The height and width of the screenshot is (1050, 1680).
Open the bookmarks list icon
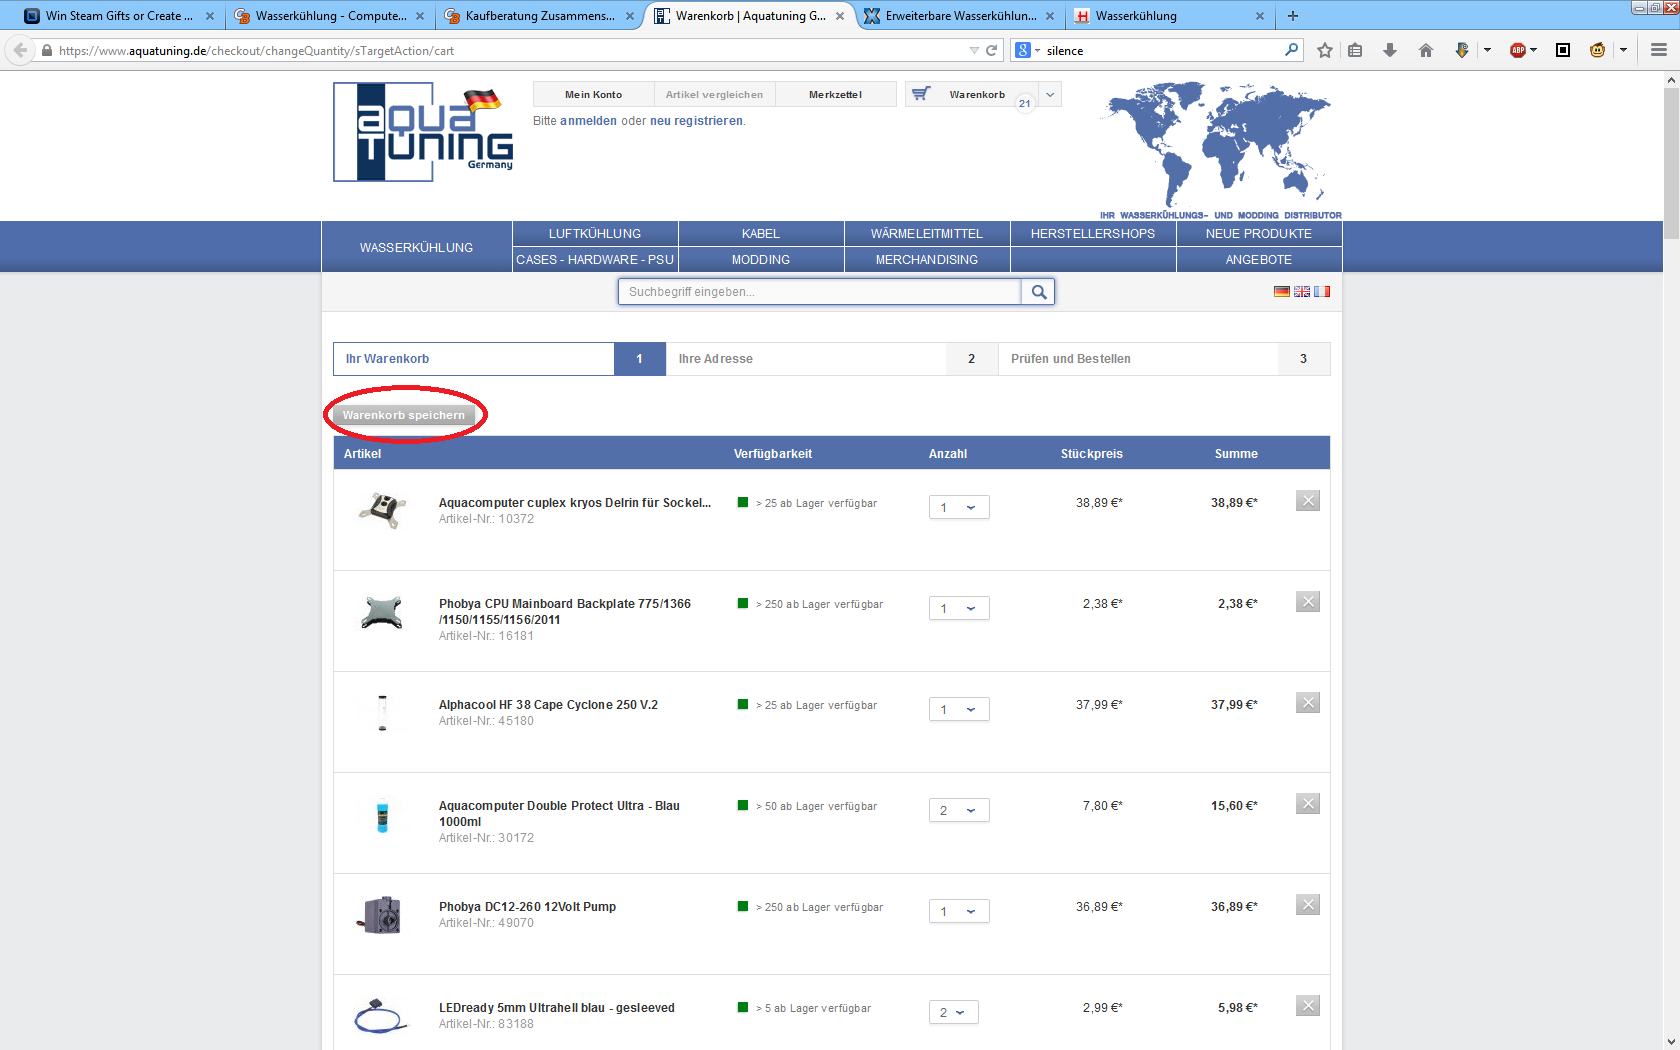tap(1355, 50)
